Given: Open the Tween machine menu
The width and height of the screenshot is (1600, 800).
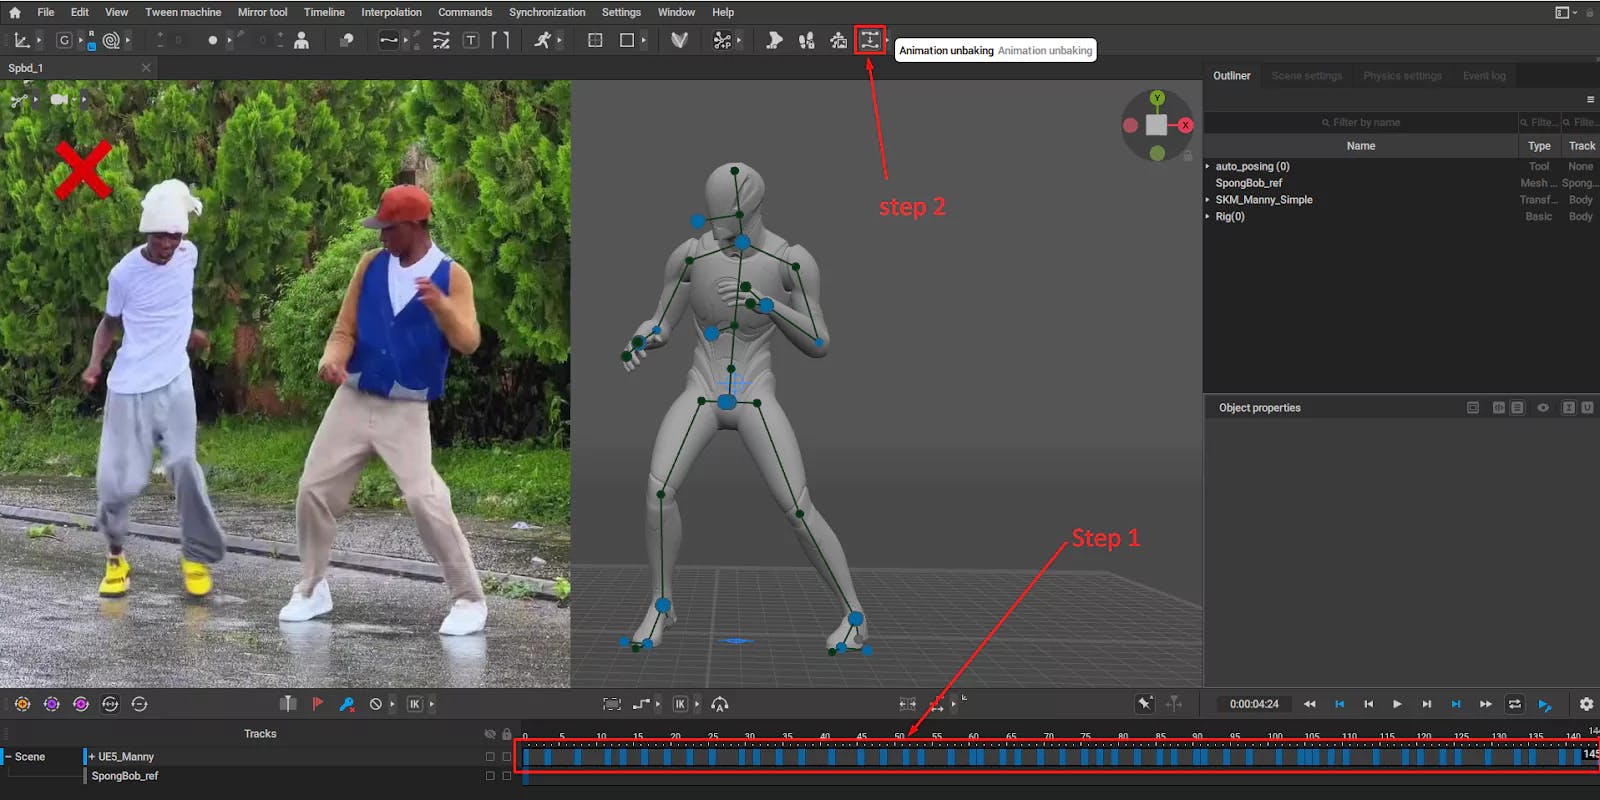Looking at the screenshot, I should [183, 12].
